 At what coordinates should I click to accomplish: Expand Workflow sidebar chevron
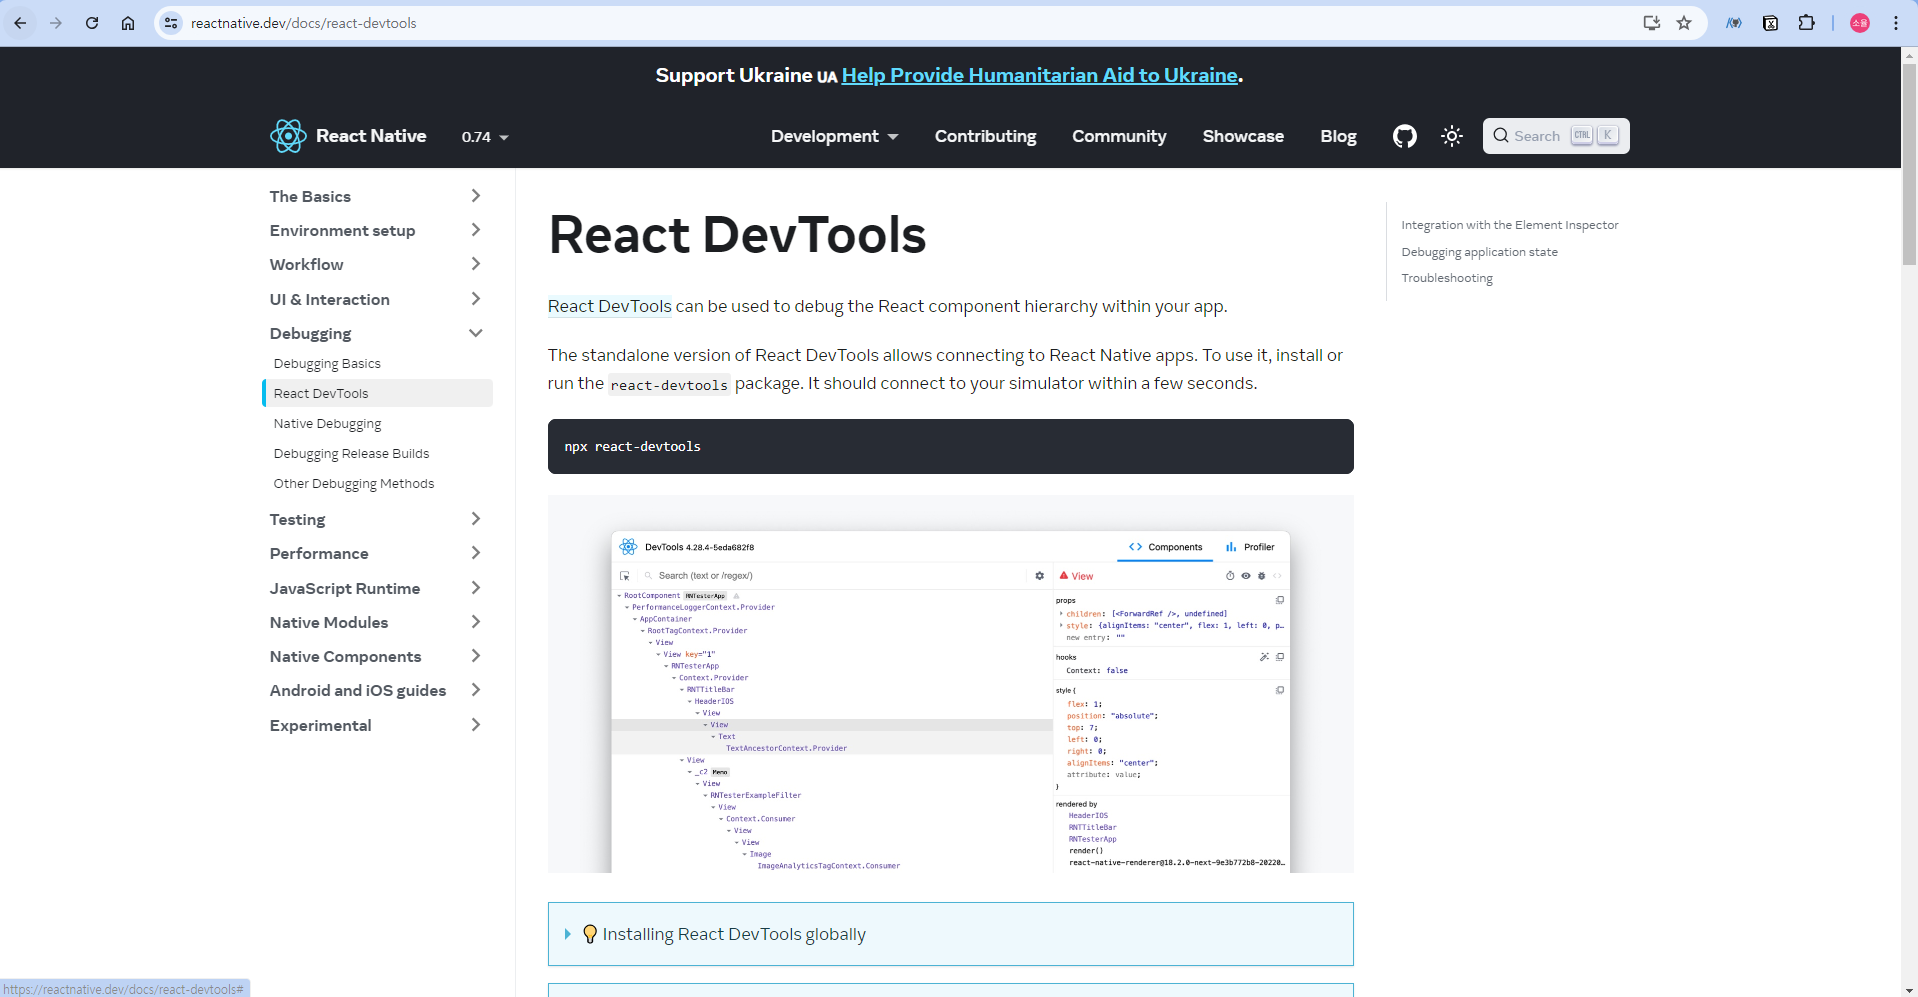point(476,264)
